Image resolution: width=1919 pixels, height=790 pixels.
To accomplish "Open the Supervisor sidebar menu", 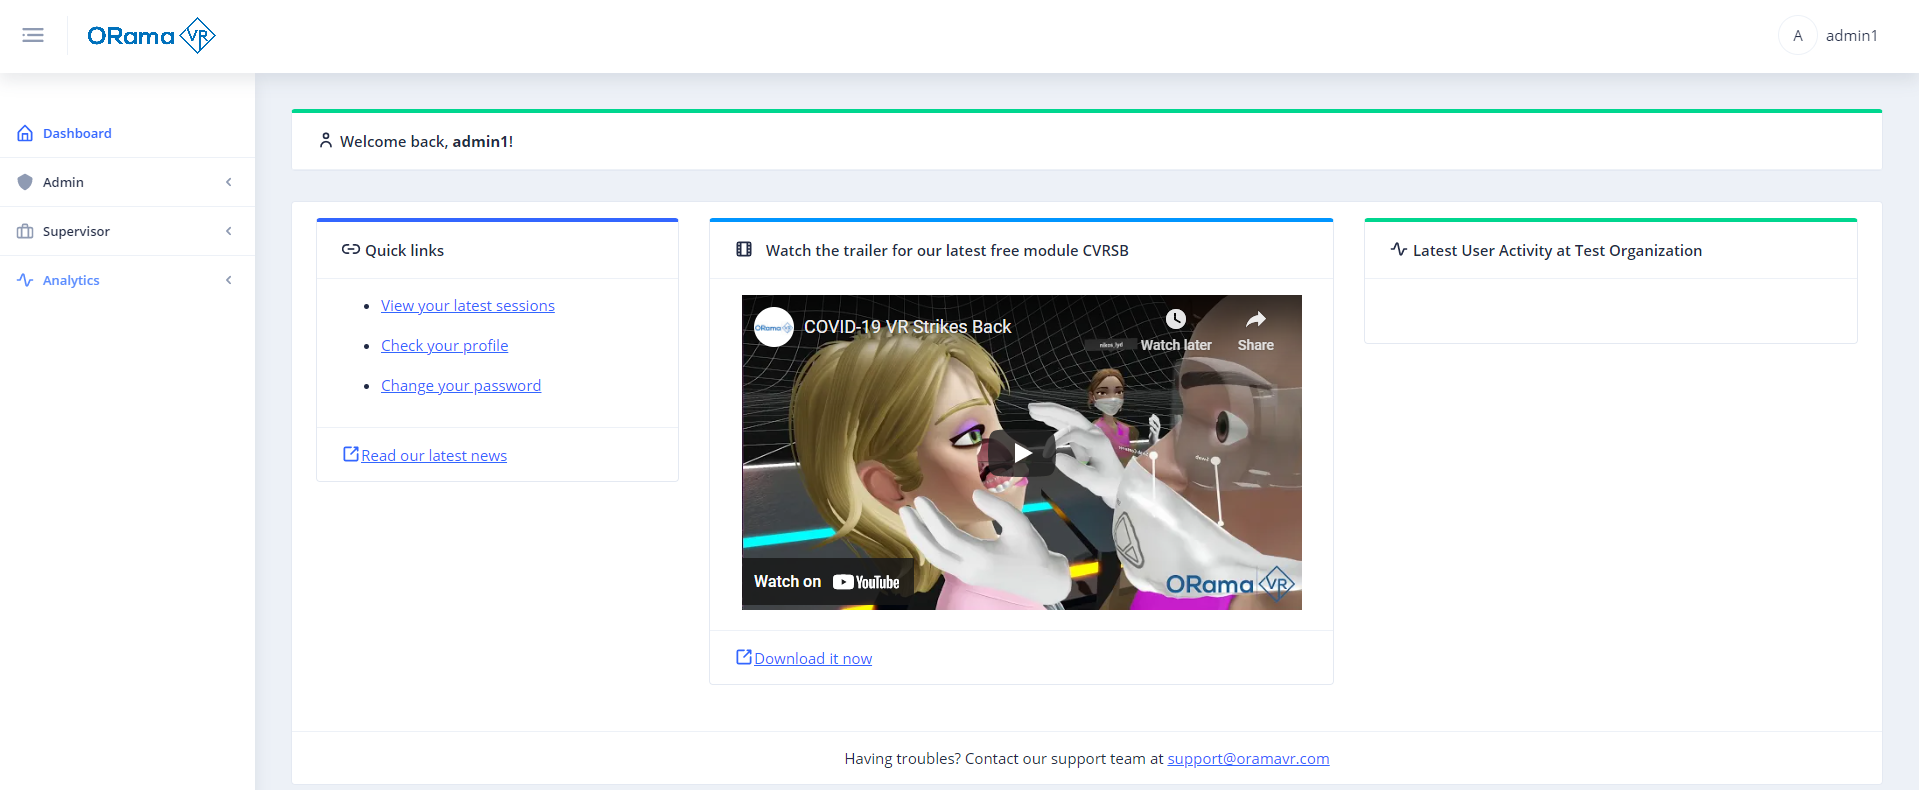I will click(x=127, y=231).
